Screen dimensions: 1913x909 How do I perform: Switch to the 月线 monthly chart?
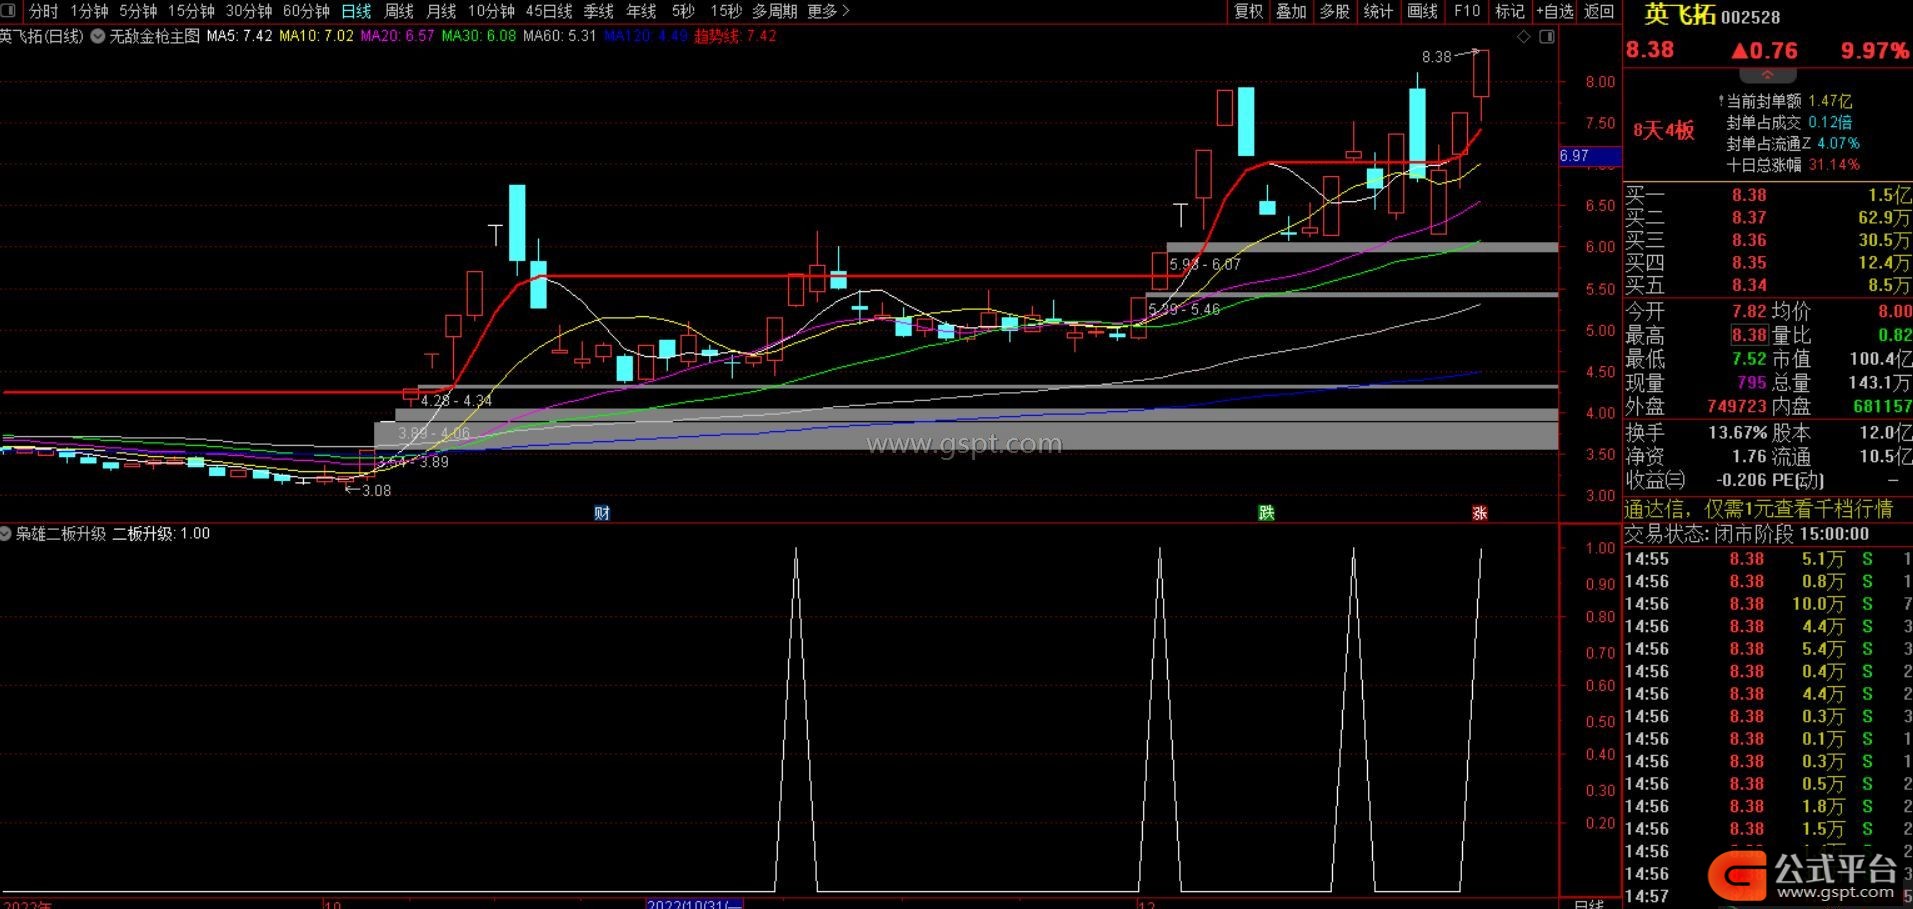click(441, 11)
